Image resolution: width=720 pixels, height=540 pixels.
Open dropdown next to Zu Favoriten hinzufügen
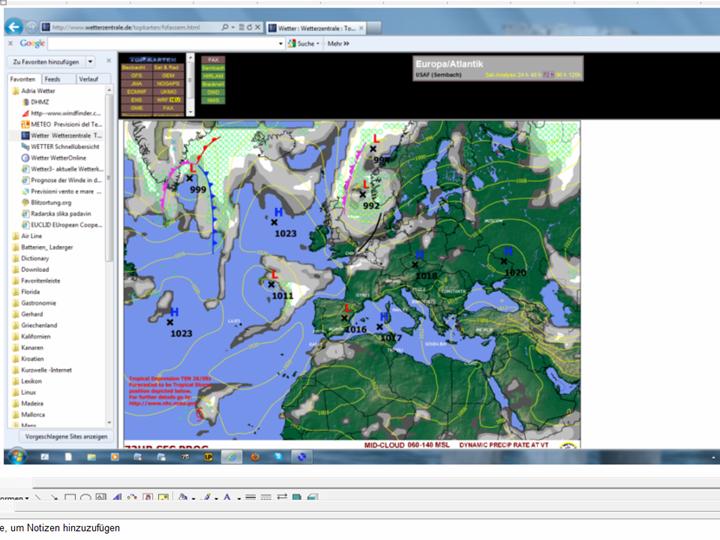click(91, 62)
